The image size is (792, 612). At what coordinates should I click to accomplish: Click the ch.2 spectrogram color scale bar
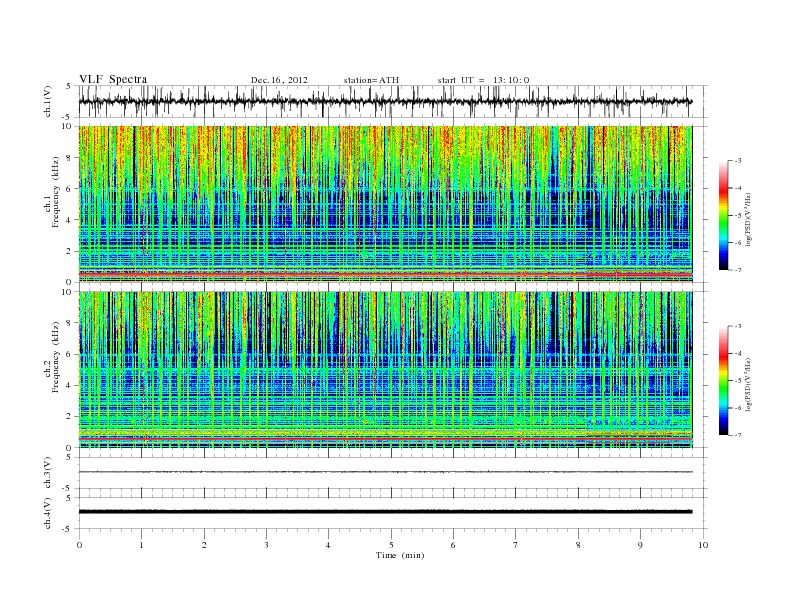(x=723, y=380)
